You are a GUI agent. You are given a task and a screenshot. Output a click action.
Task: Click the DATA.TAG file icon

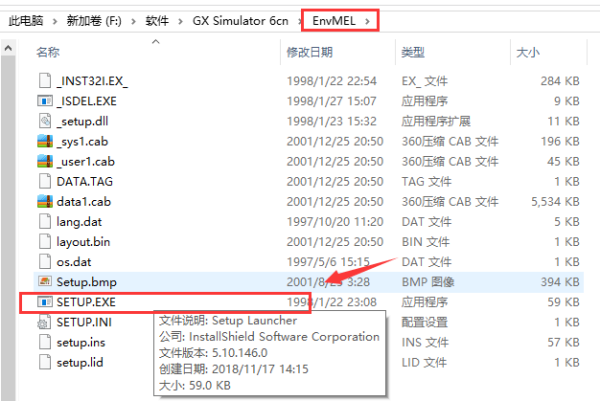(x=45, y=181)
